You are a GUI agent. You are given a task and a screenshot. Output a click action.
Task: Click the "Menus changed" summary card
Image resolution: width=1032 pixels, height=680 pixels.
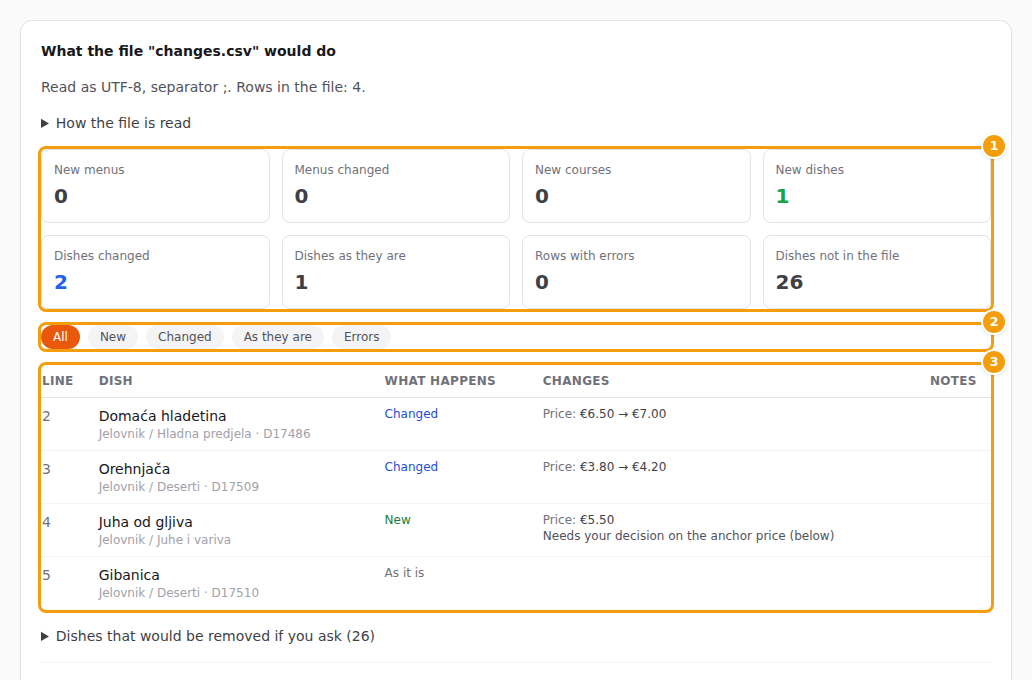click(396, 186)
